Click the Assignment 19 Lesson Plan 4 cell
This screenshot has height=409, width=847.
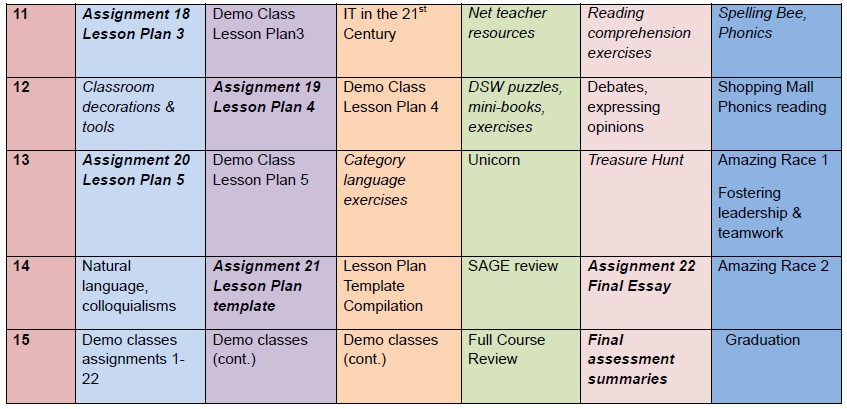tap(271, 114)
